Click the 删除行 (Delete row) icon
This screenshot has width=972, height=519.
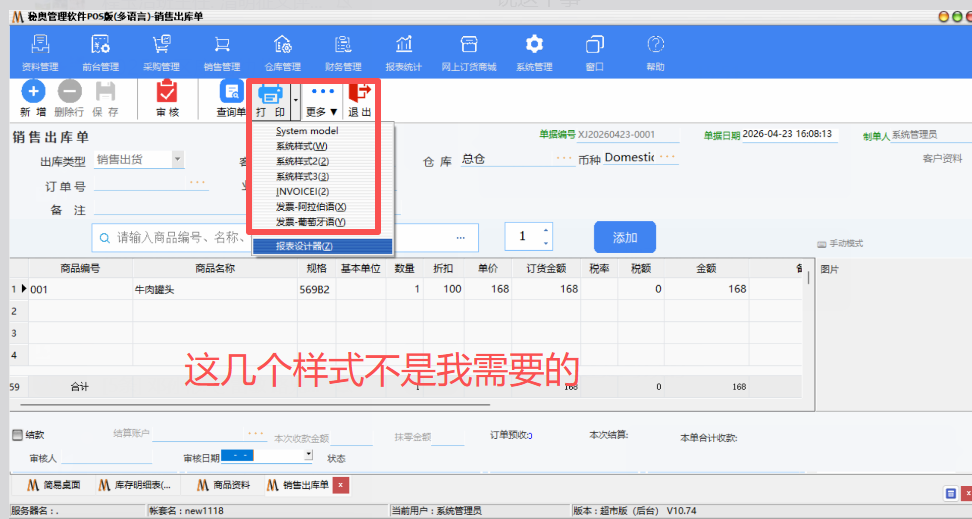[x=69, y=92]
